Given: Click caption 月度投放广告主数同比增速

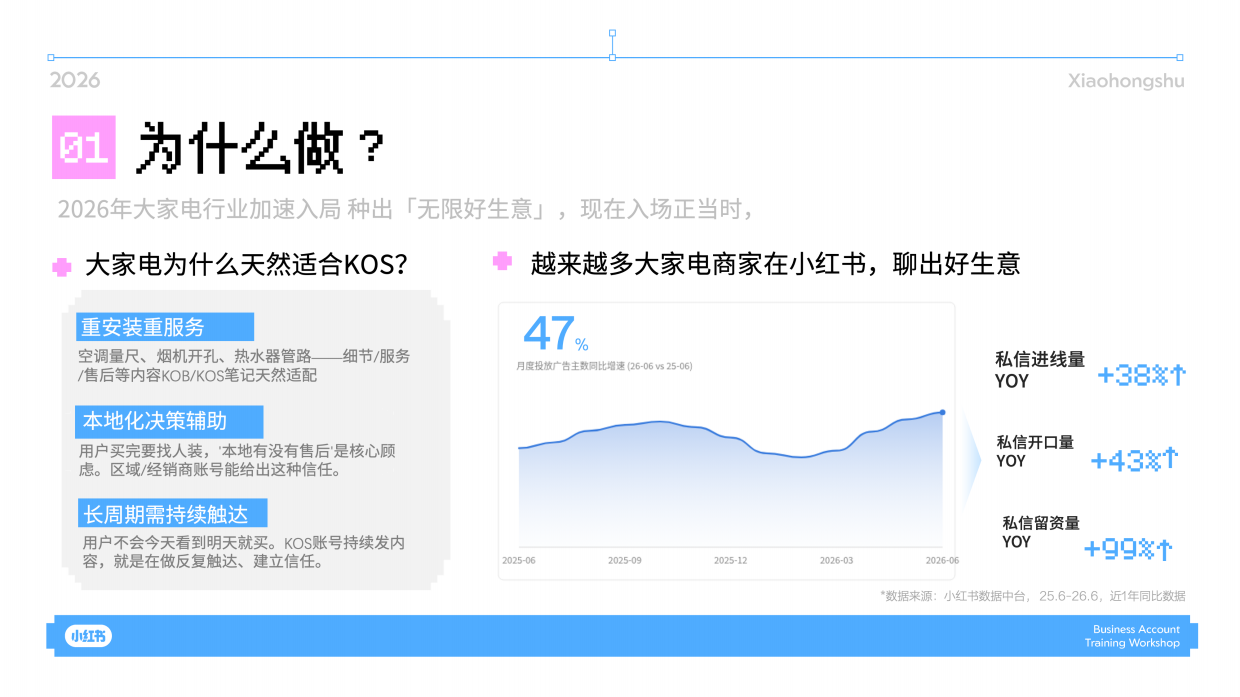Looking at the screenshot, I should click(x=604, y=366).
